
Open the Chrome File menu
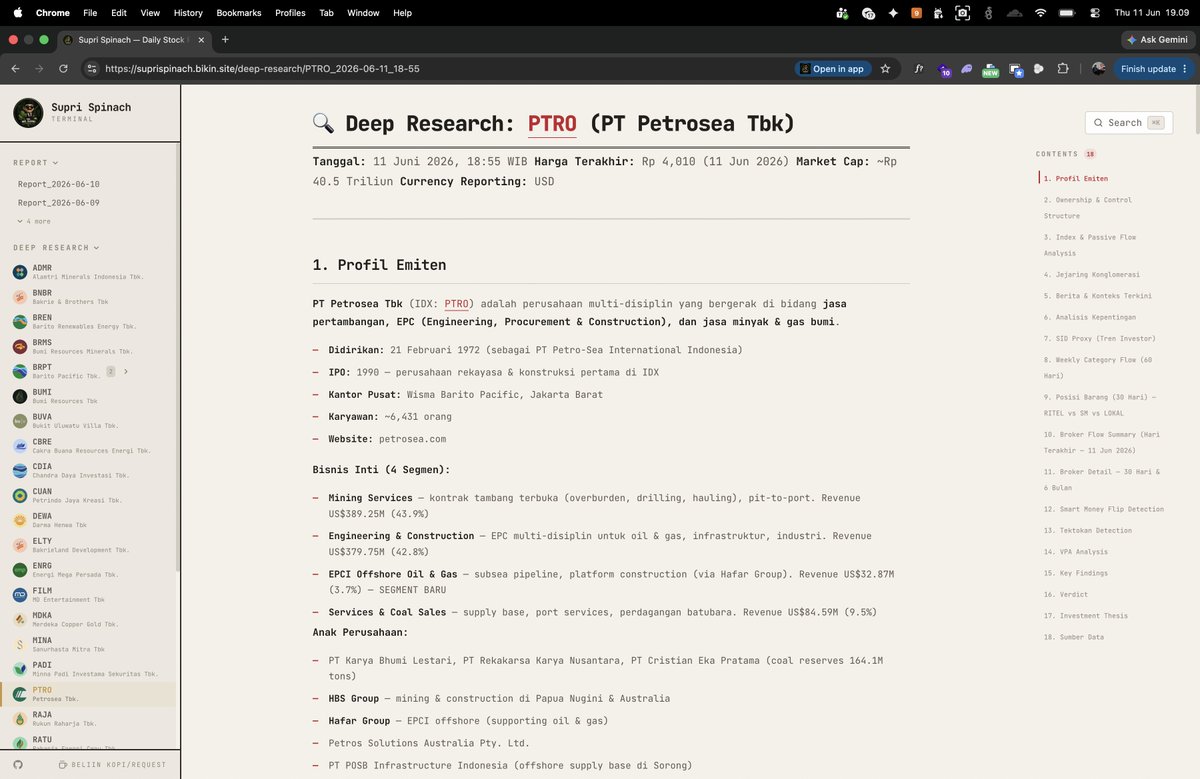(90, 13)
